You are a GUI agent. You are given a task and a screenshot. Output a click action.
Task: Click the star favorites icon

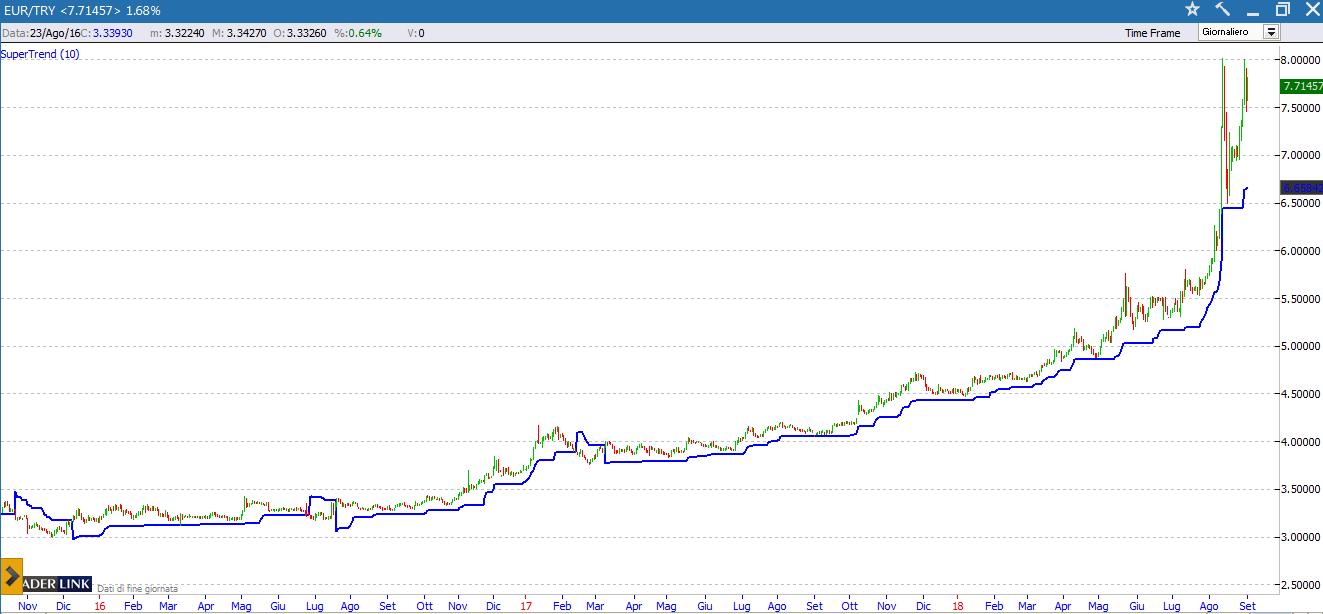tap(1192, 9)
